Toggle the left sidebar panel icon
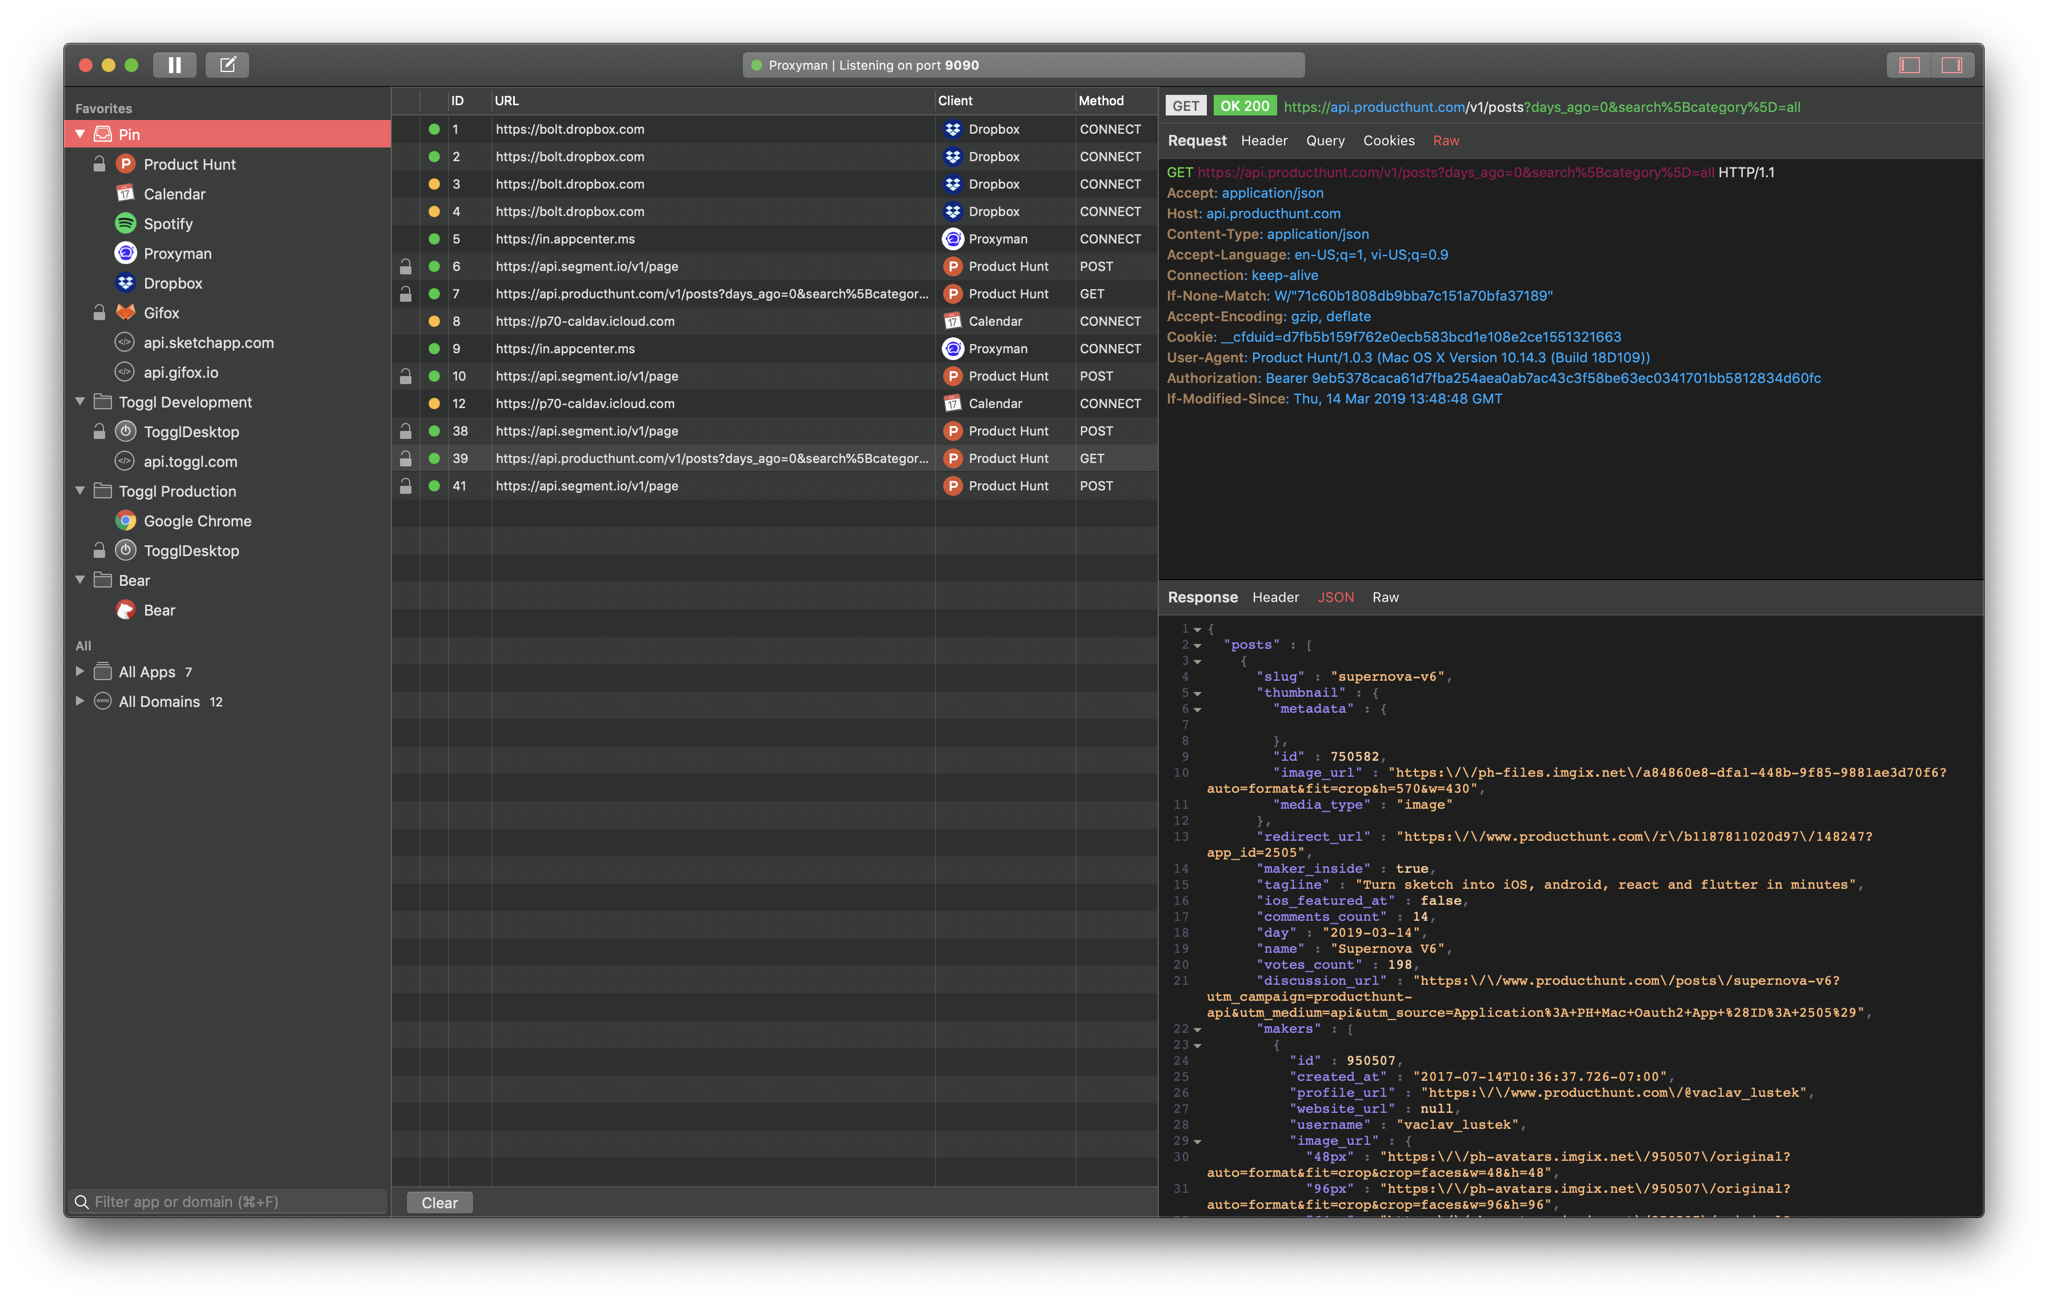Viewport: 2048px width, 1302px height. tap(1910, 65)
